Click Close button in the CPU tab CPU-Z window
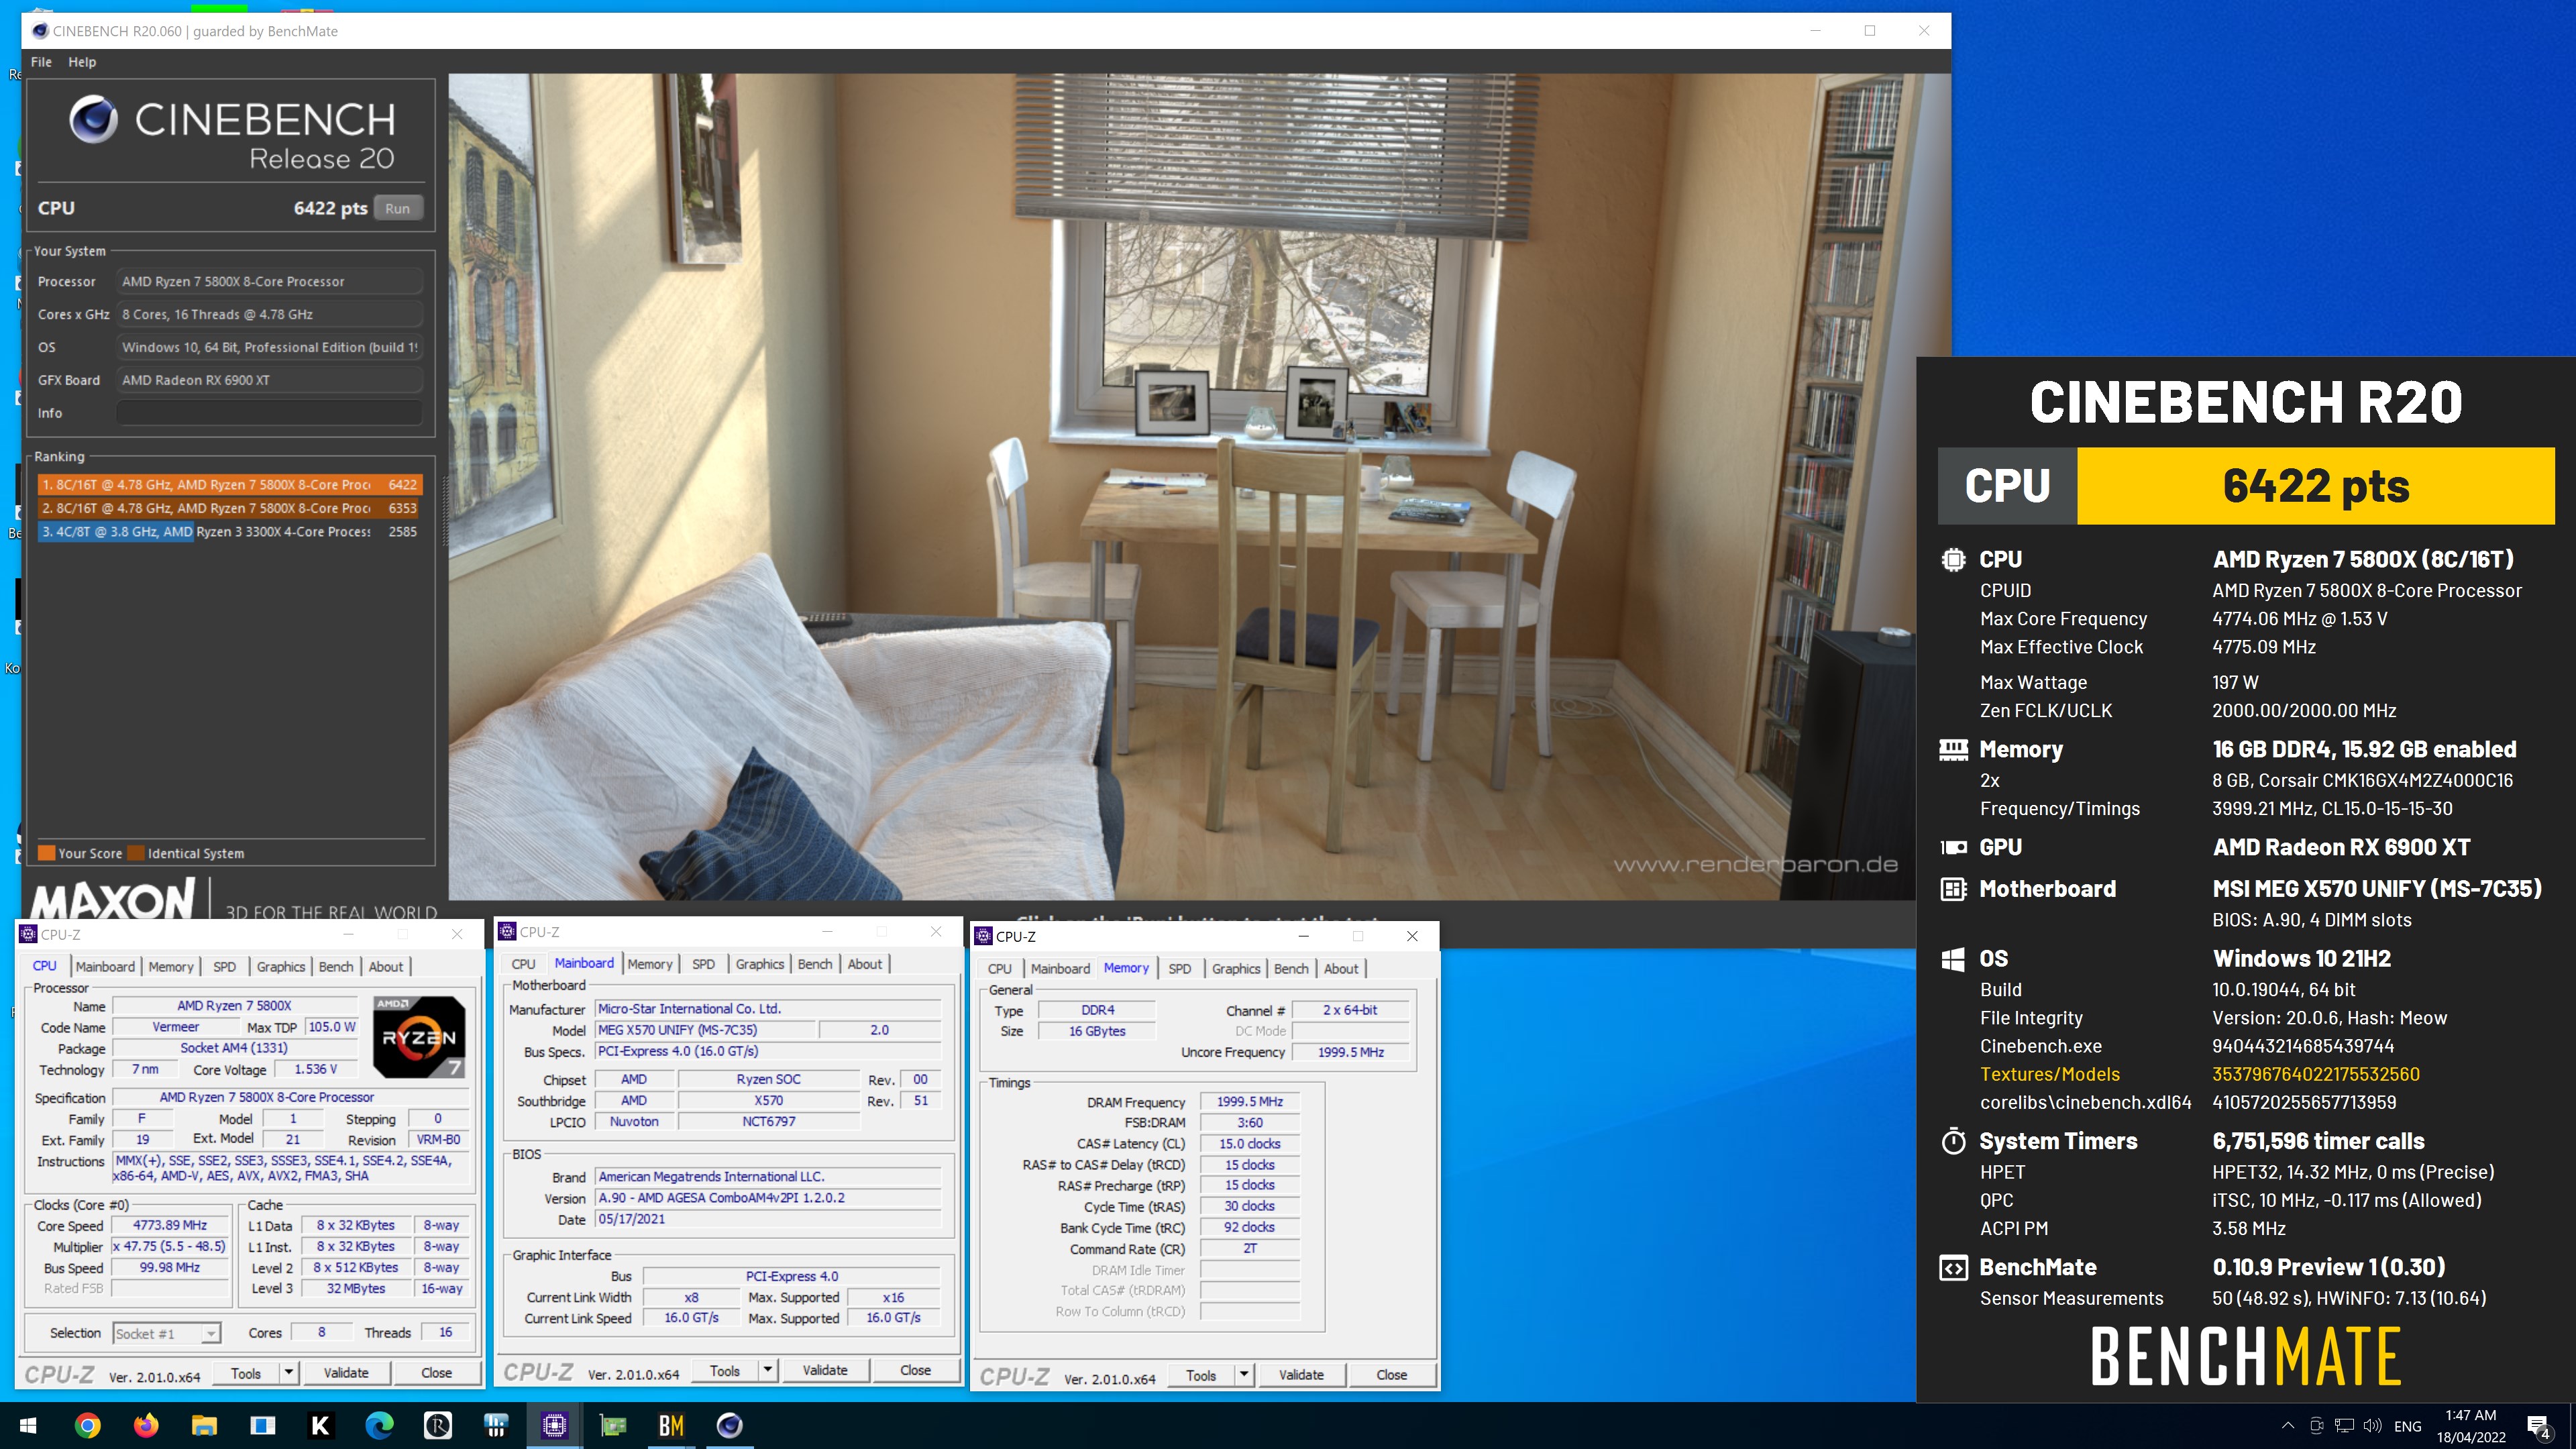The image size is (2576, 1449). pos(436,1372)
